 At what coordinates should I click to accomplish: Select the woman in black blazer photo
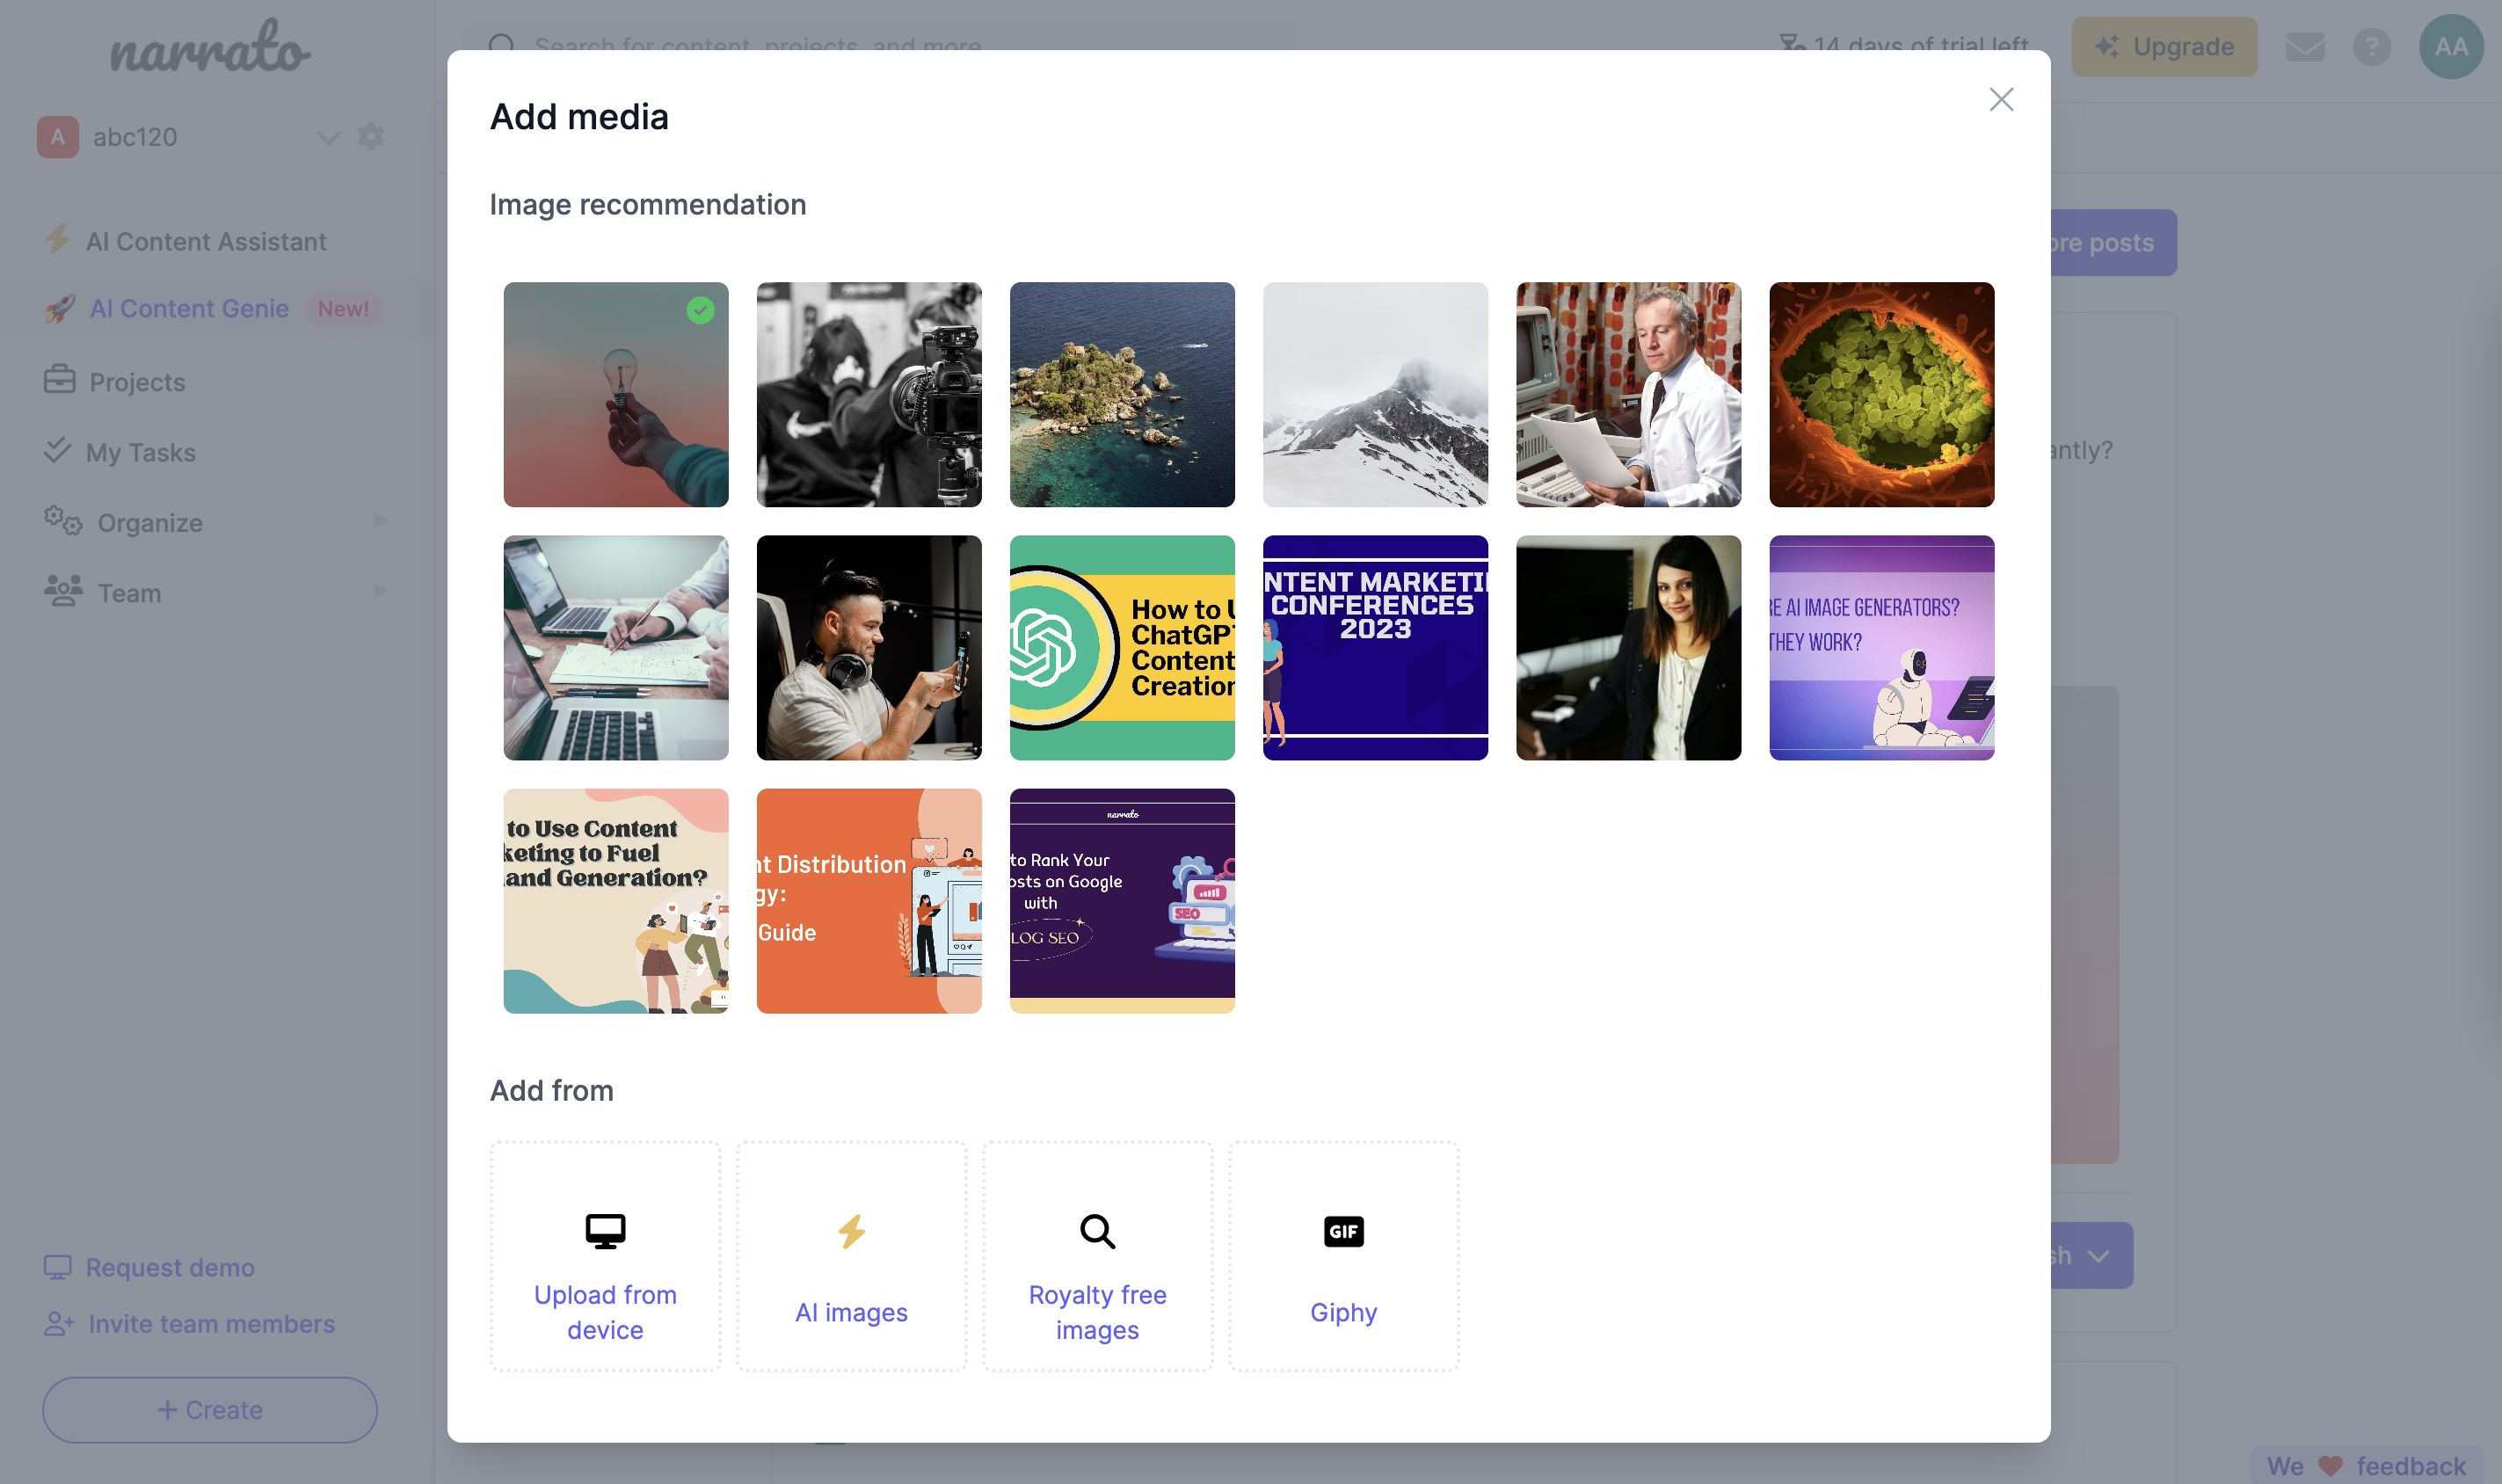point(1628,647)
